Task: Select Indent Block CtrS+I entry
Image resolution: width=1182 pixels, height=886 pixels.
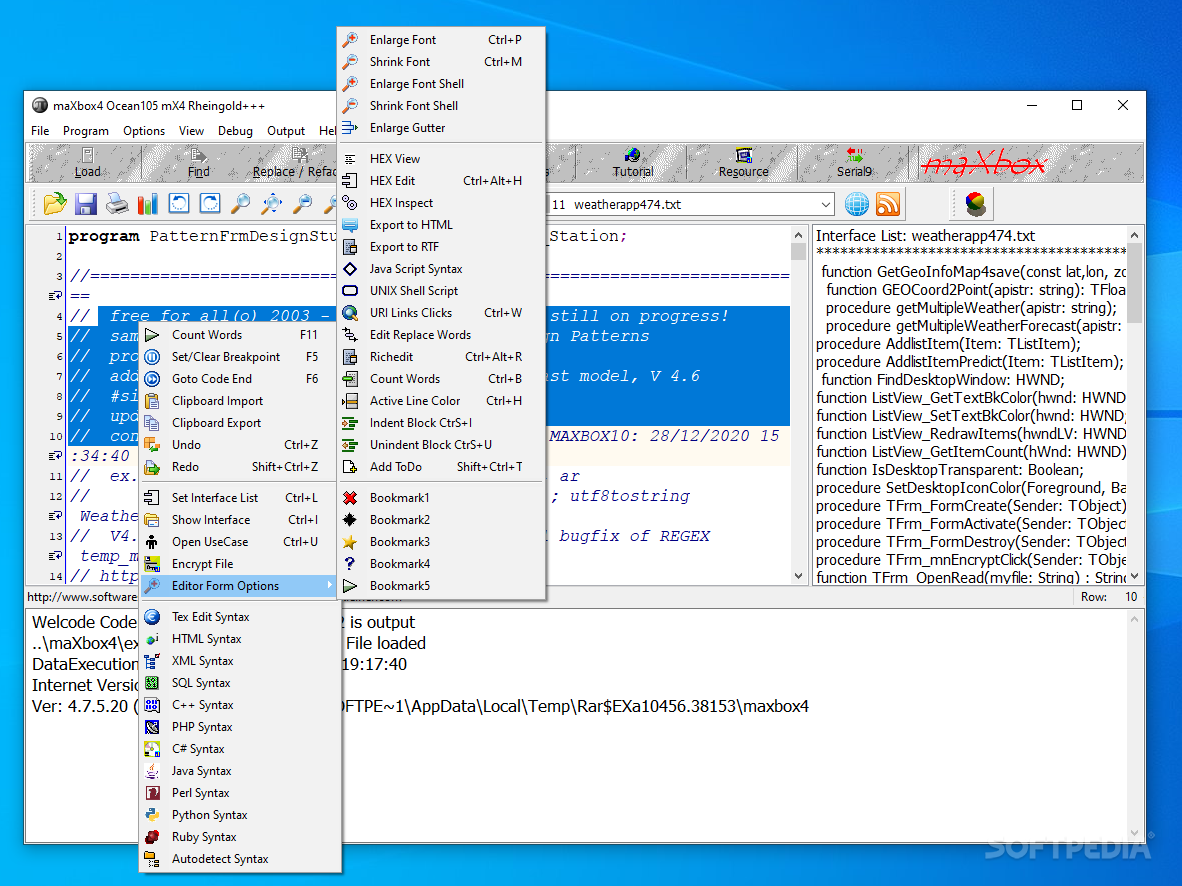Action: (441, 423)
